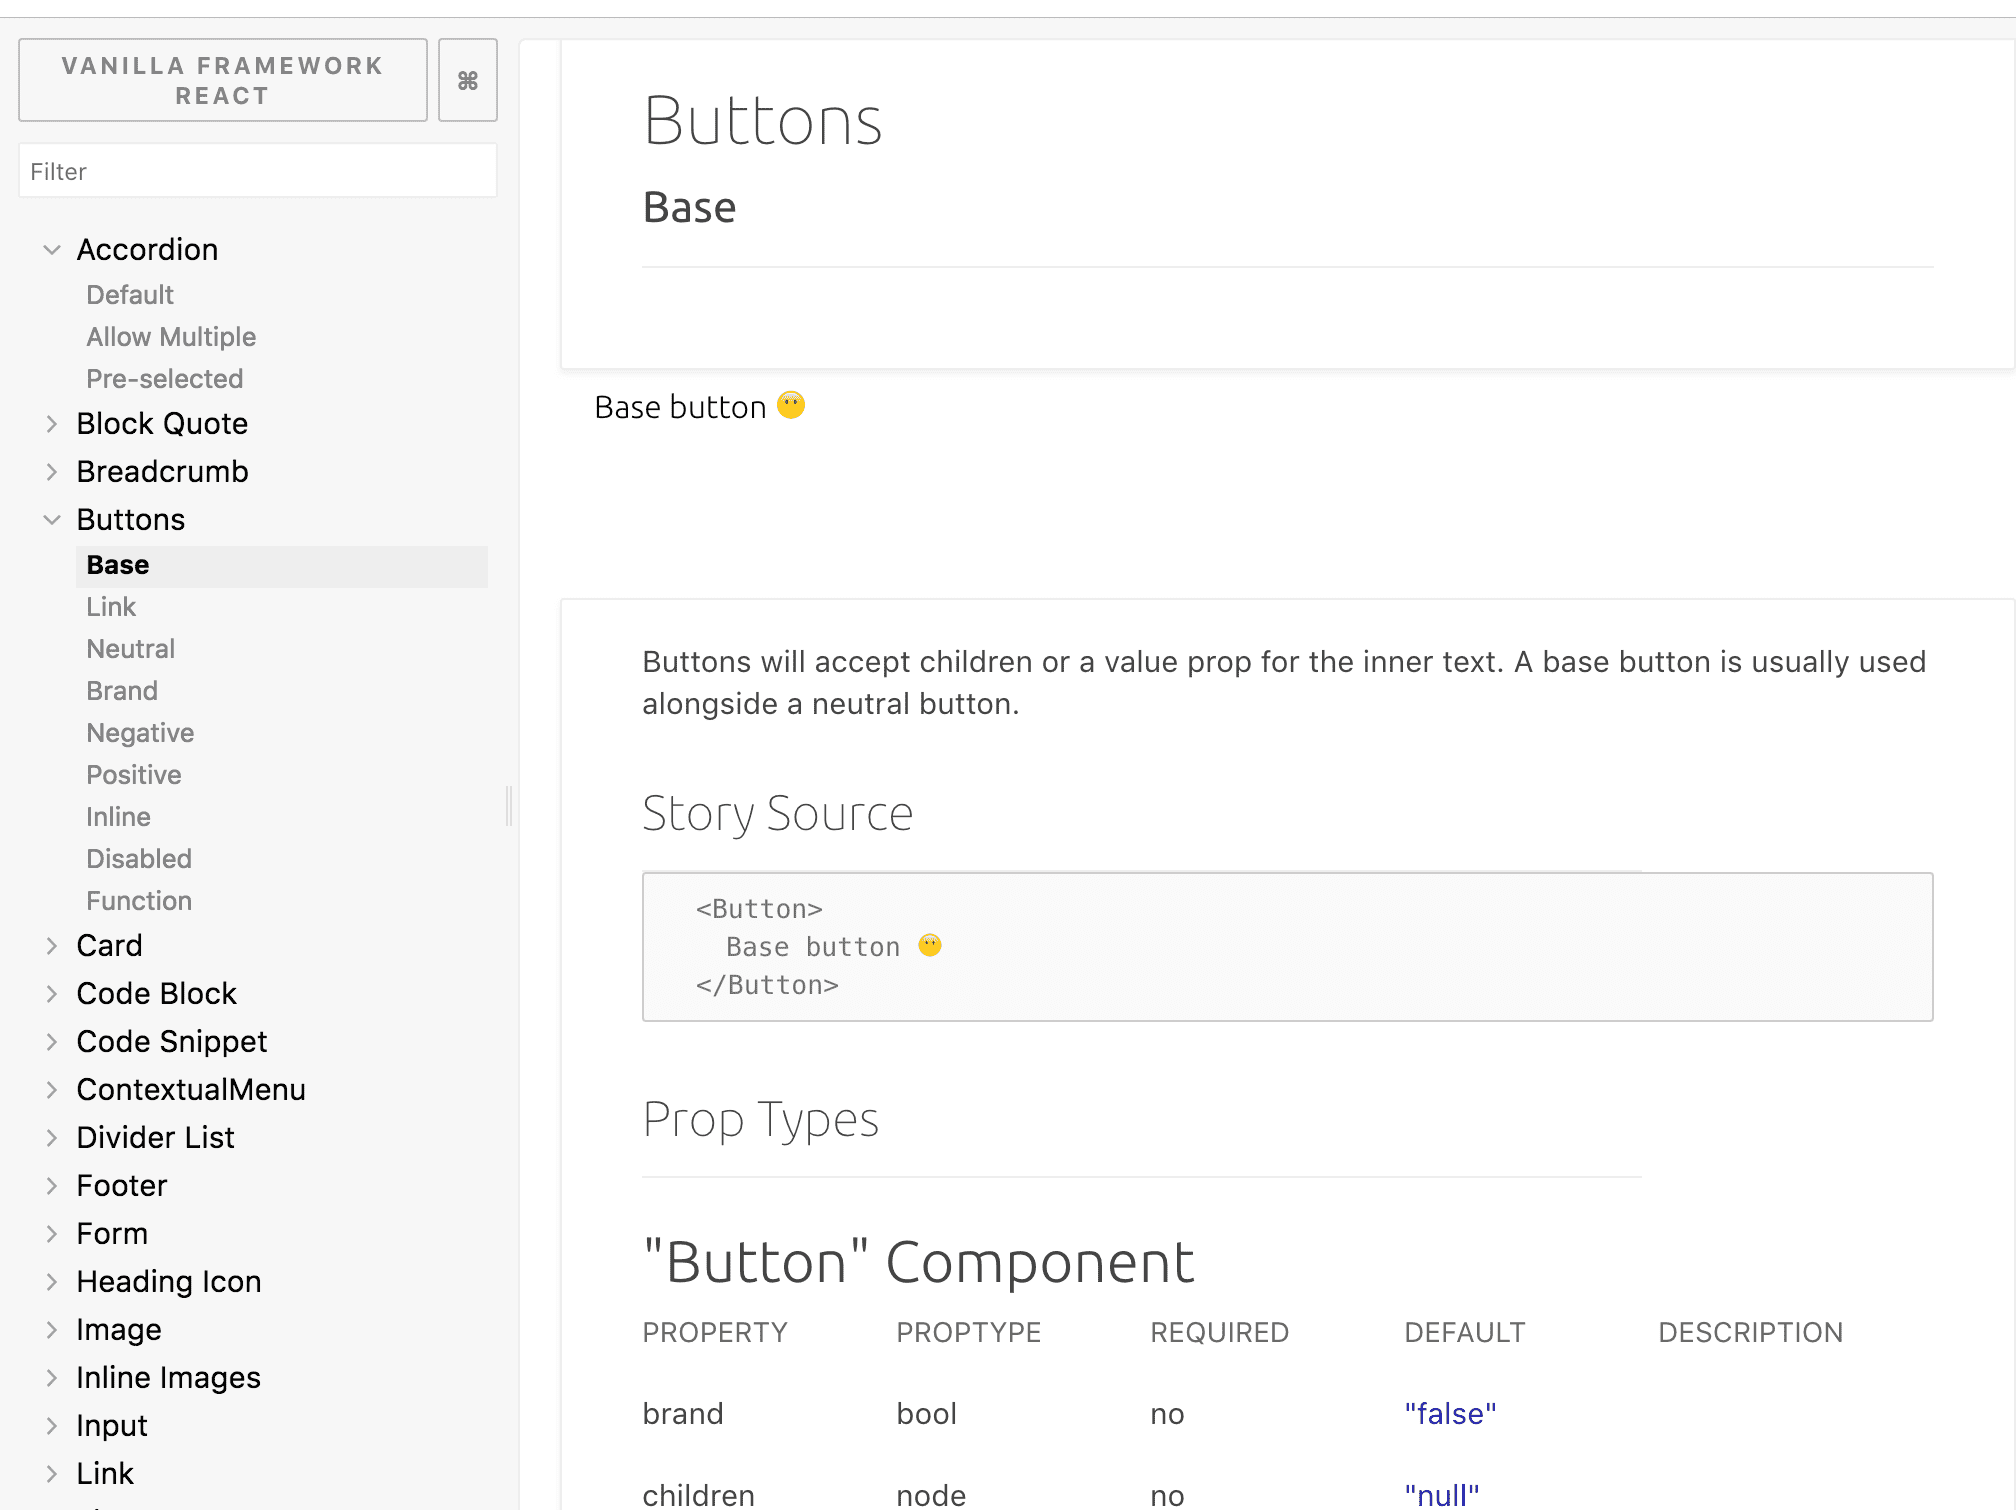Click the PROPERTY column header
Viewport: 2016px width, 1510px height.
point(715,1332)
